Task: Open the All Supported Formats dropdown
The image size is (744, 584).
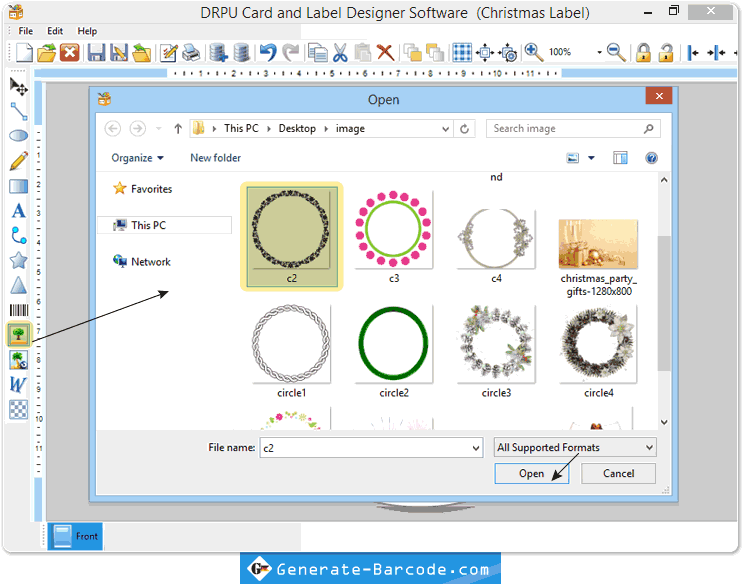Action: [575, 447]
